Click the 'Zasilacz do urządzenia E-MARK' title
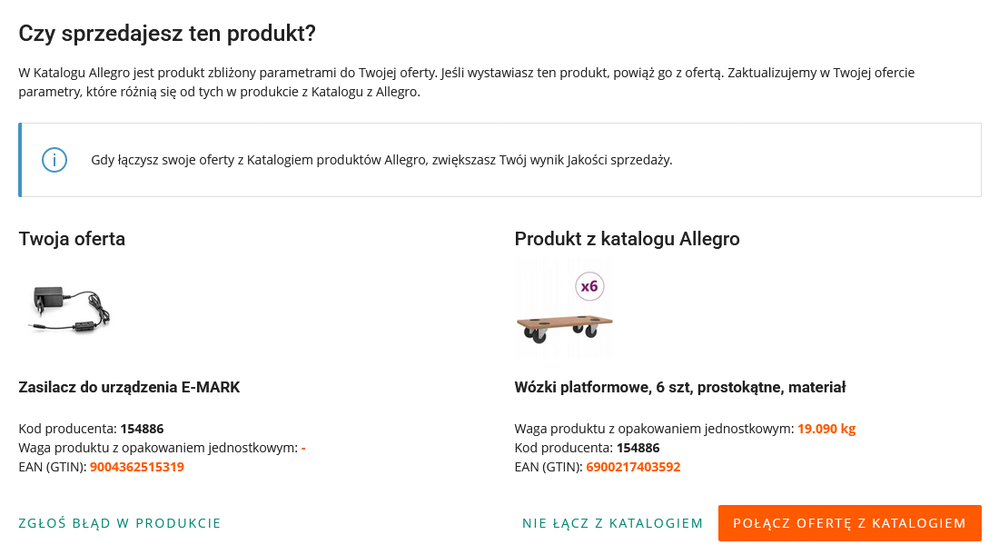The width and height of the screenshot is (999, 555). point(129,387)
